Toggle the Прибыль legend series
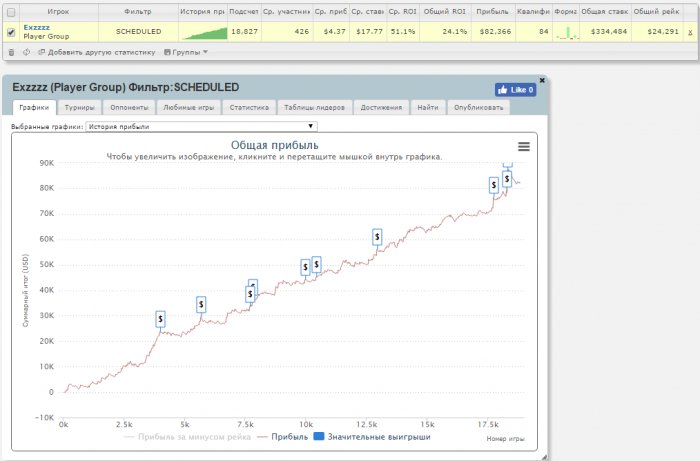Viewport: 700px width, 461px height. 283,437
